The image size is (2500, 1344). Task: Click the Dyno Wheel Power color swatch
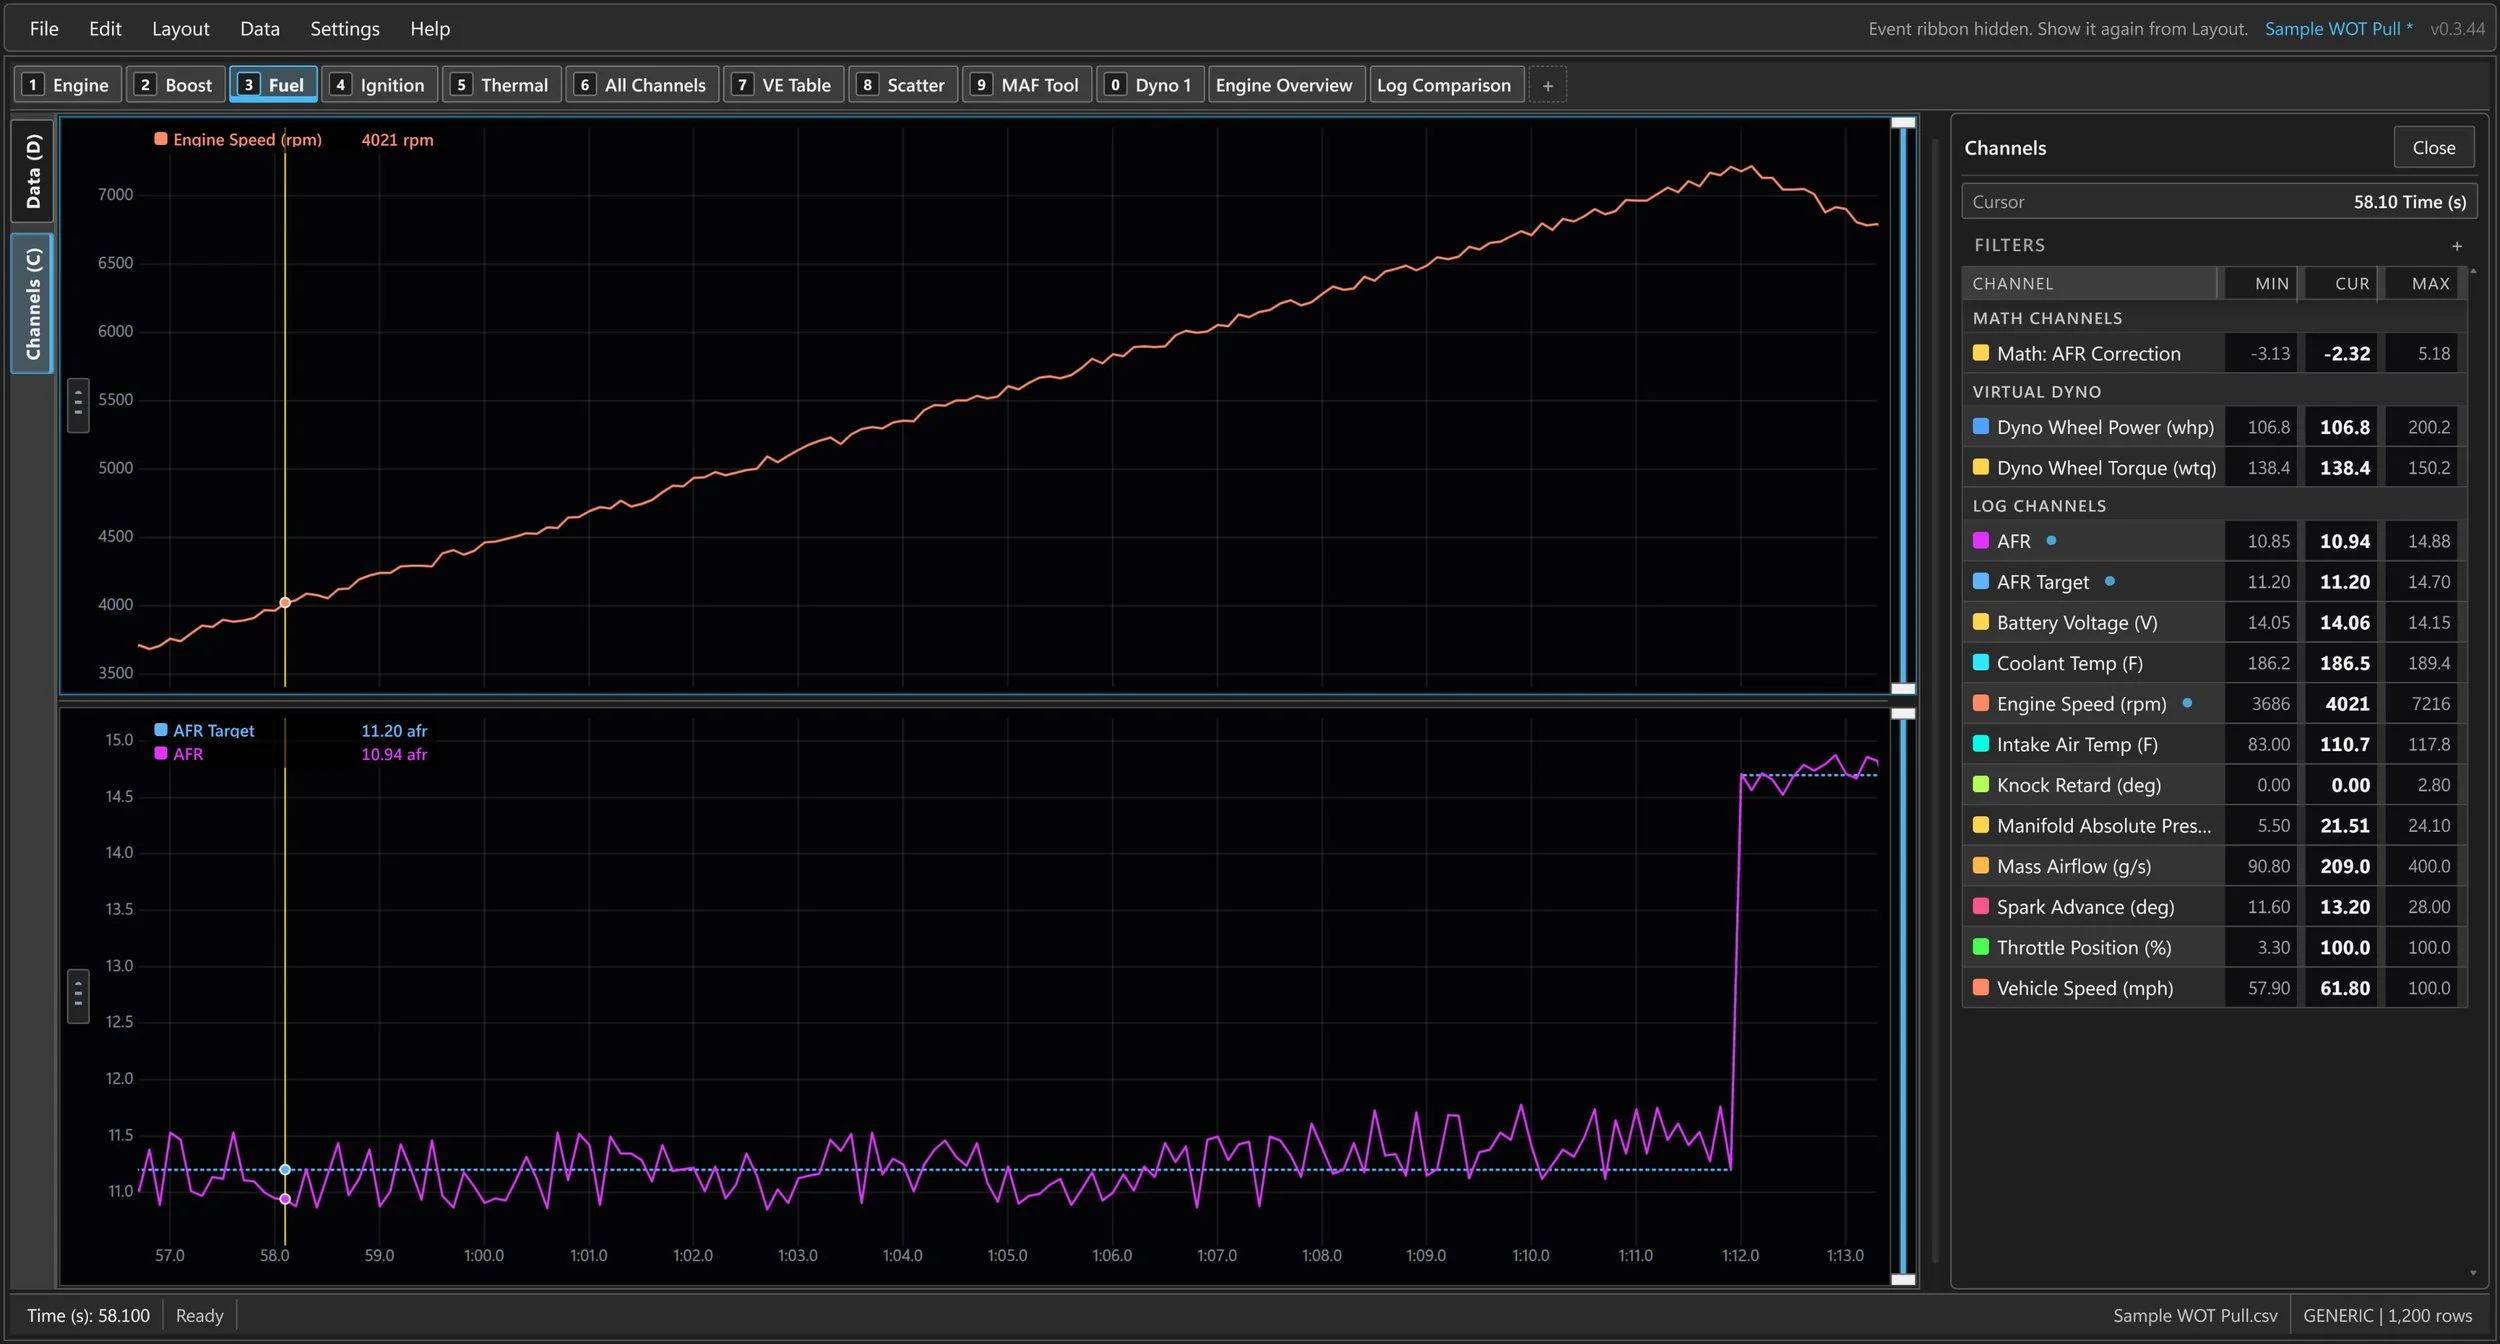tap(1980, 427)
